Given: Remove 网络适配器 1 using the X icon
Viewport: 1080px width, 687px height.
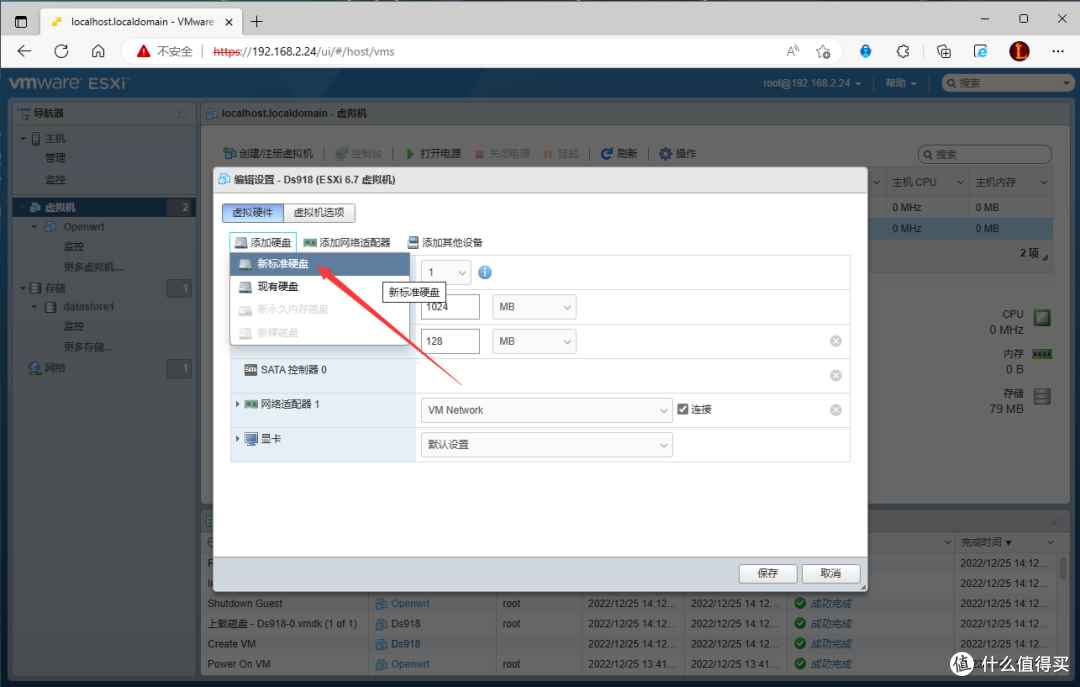Looking at the screenshot, I should [x=835, y=410].
